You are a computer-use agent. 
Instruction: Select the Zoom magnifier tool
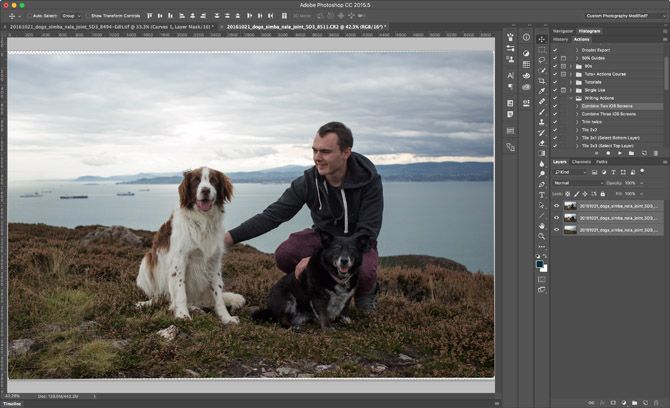pos(541,236)
